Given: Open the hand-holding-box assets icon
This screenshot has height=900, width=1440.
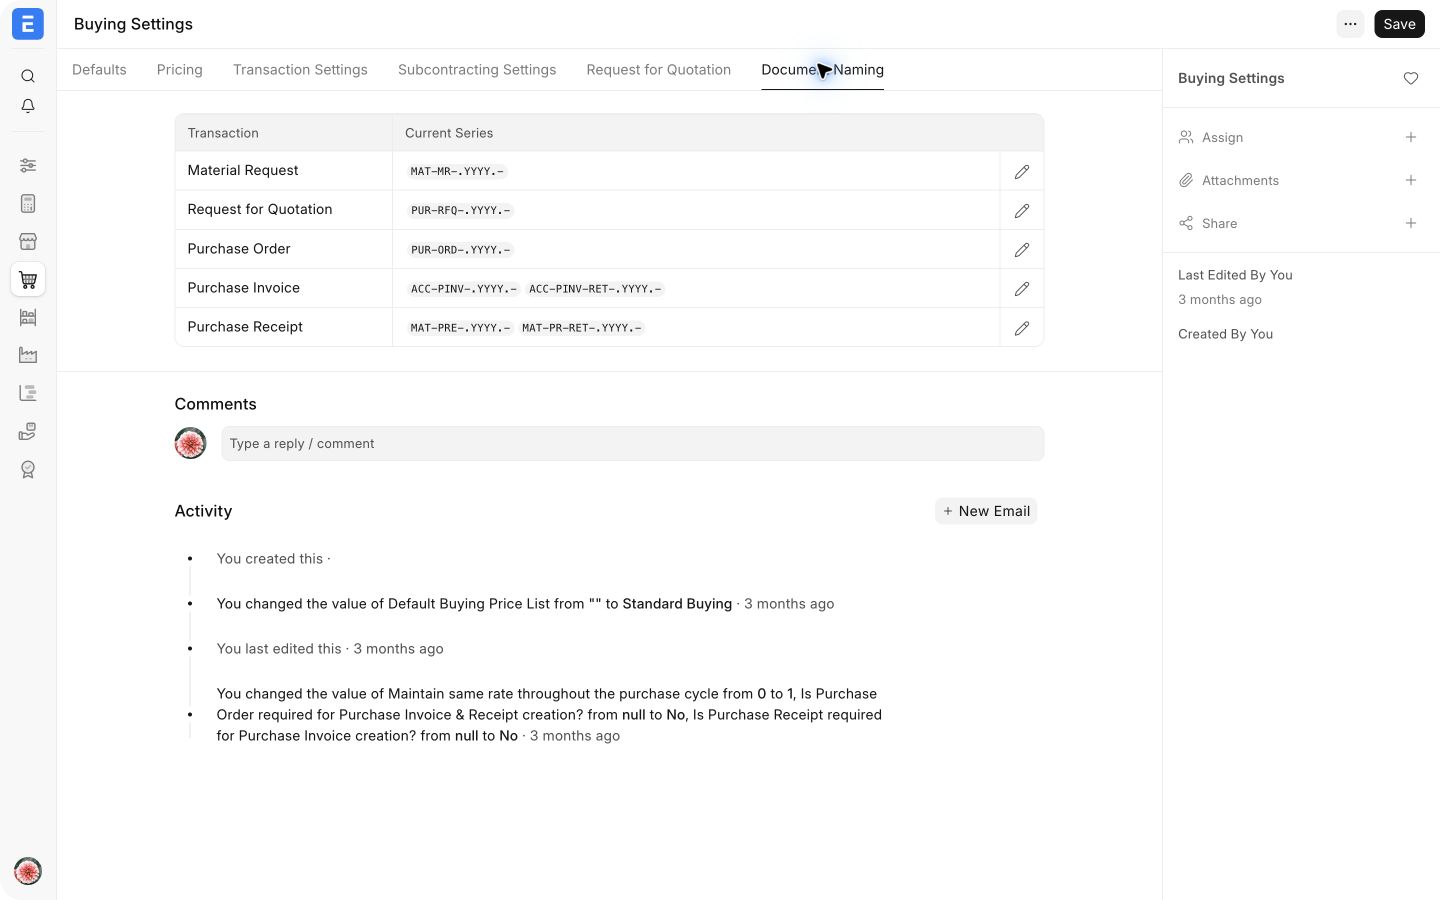Looking at the screenshot, I should [x=28, y=431].
